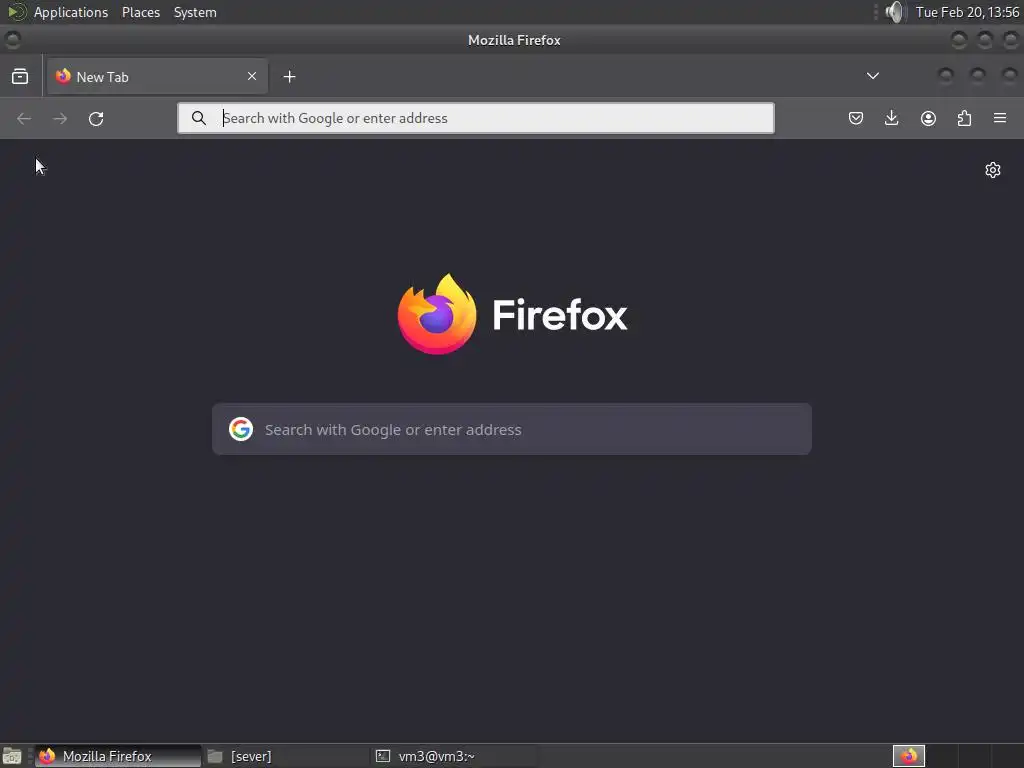Open the Firefox account menu
1024x768 pixels.
928,118
